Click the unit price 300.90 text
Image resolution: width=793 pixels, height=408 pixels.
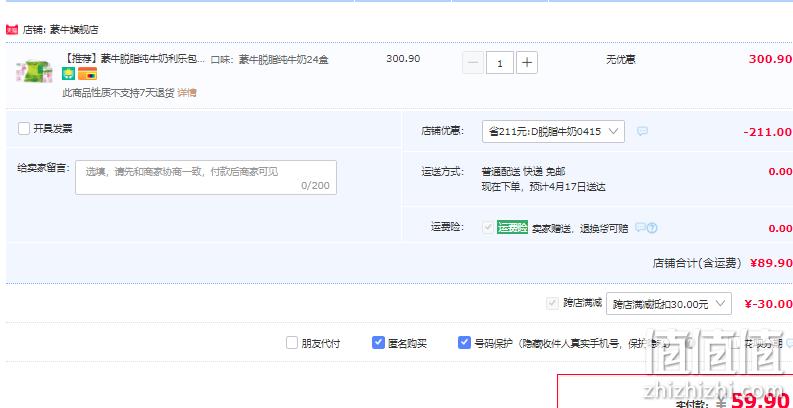click(403, 59)
